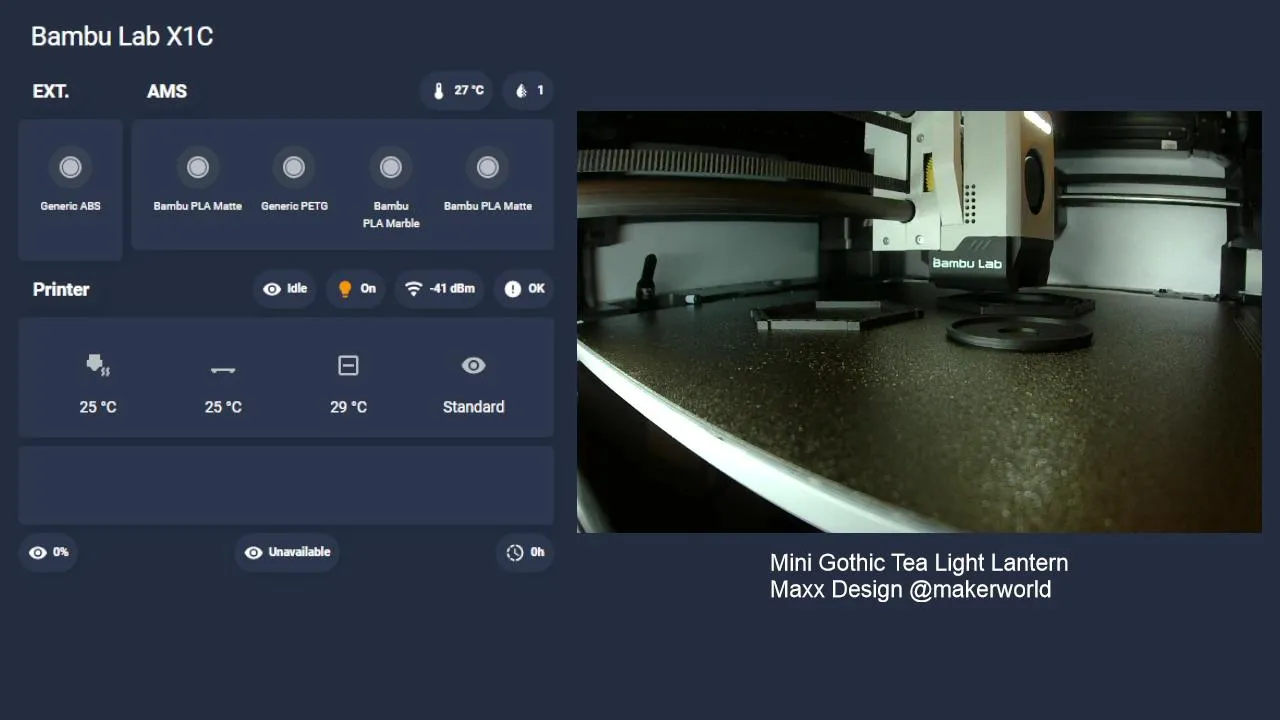Click the Standard speed profile eye icon
This screenshot has width=1280, height=720.
click(473, 366)
